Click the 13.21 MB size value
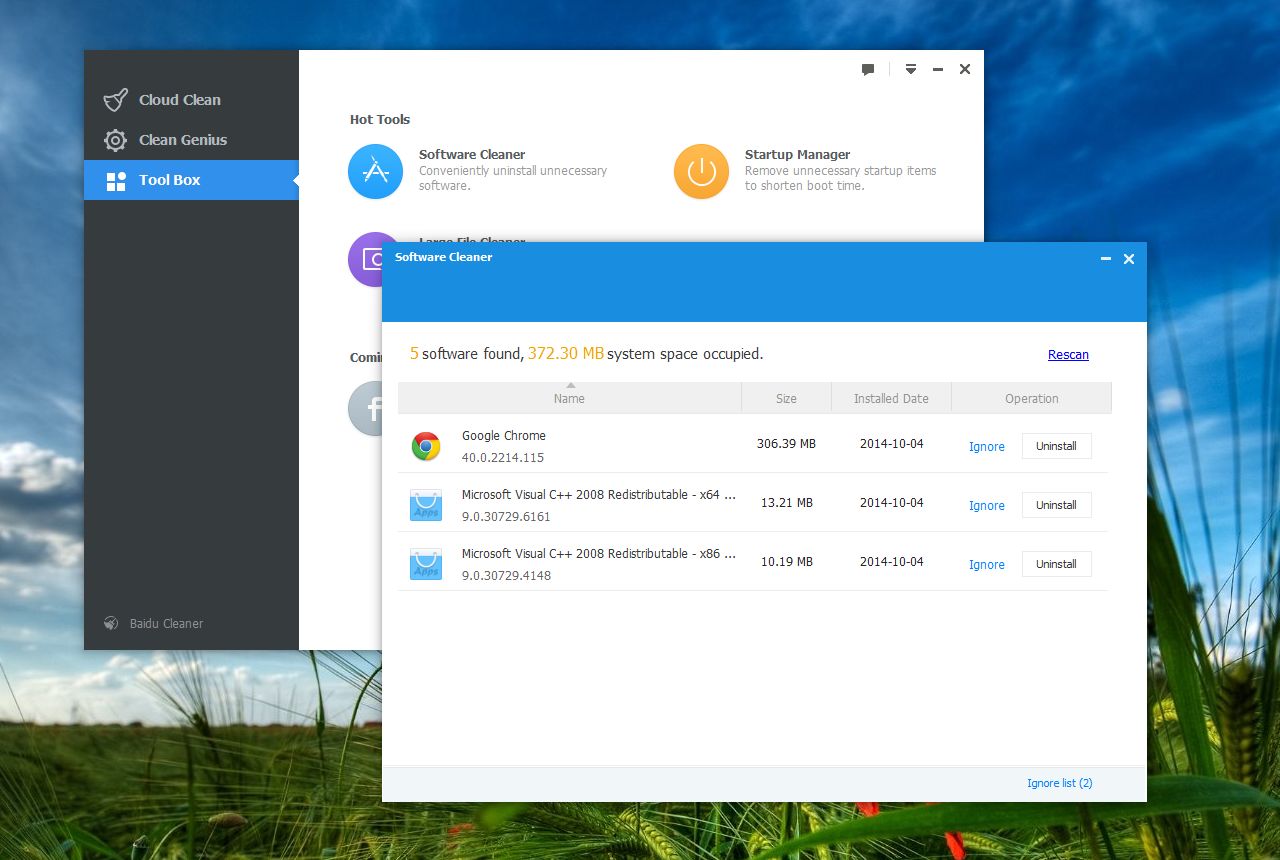Image resolution: width=1280 pixels, height=860 pixels. point(786,503)
